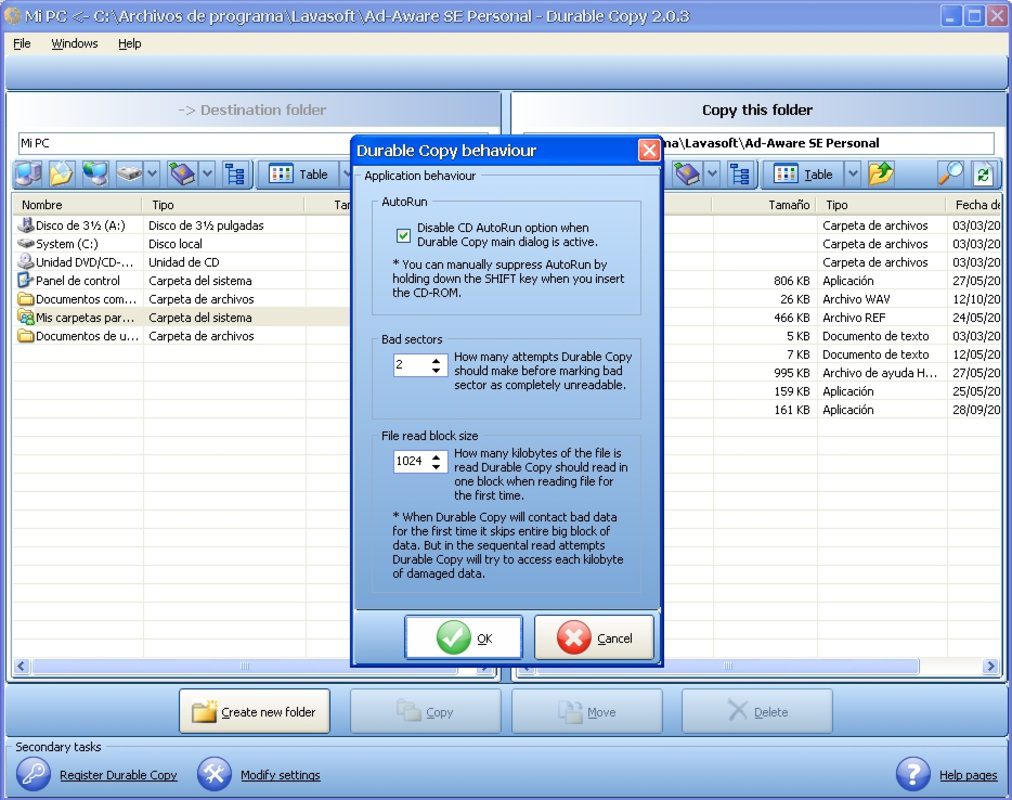Select the Archivo WAV row in the source list
This screenshot has width=1012, height=800.
pyautogui.click(x=831, y=299)
